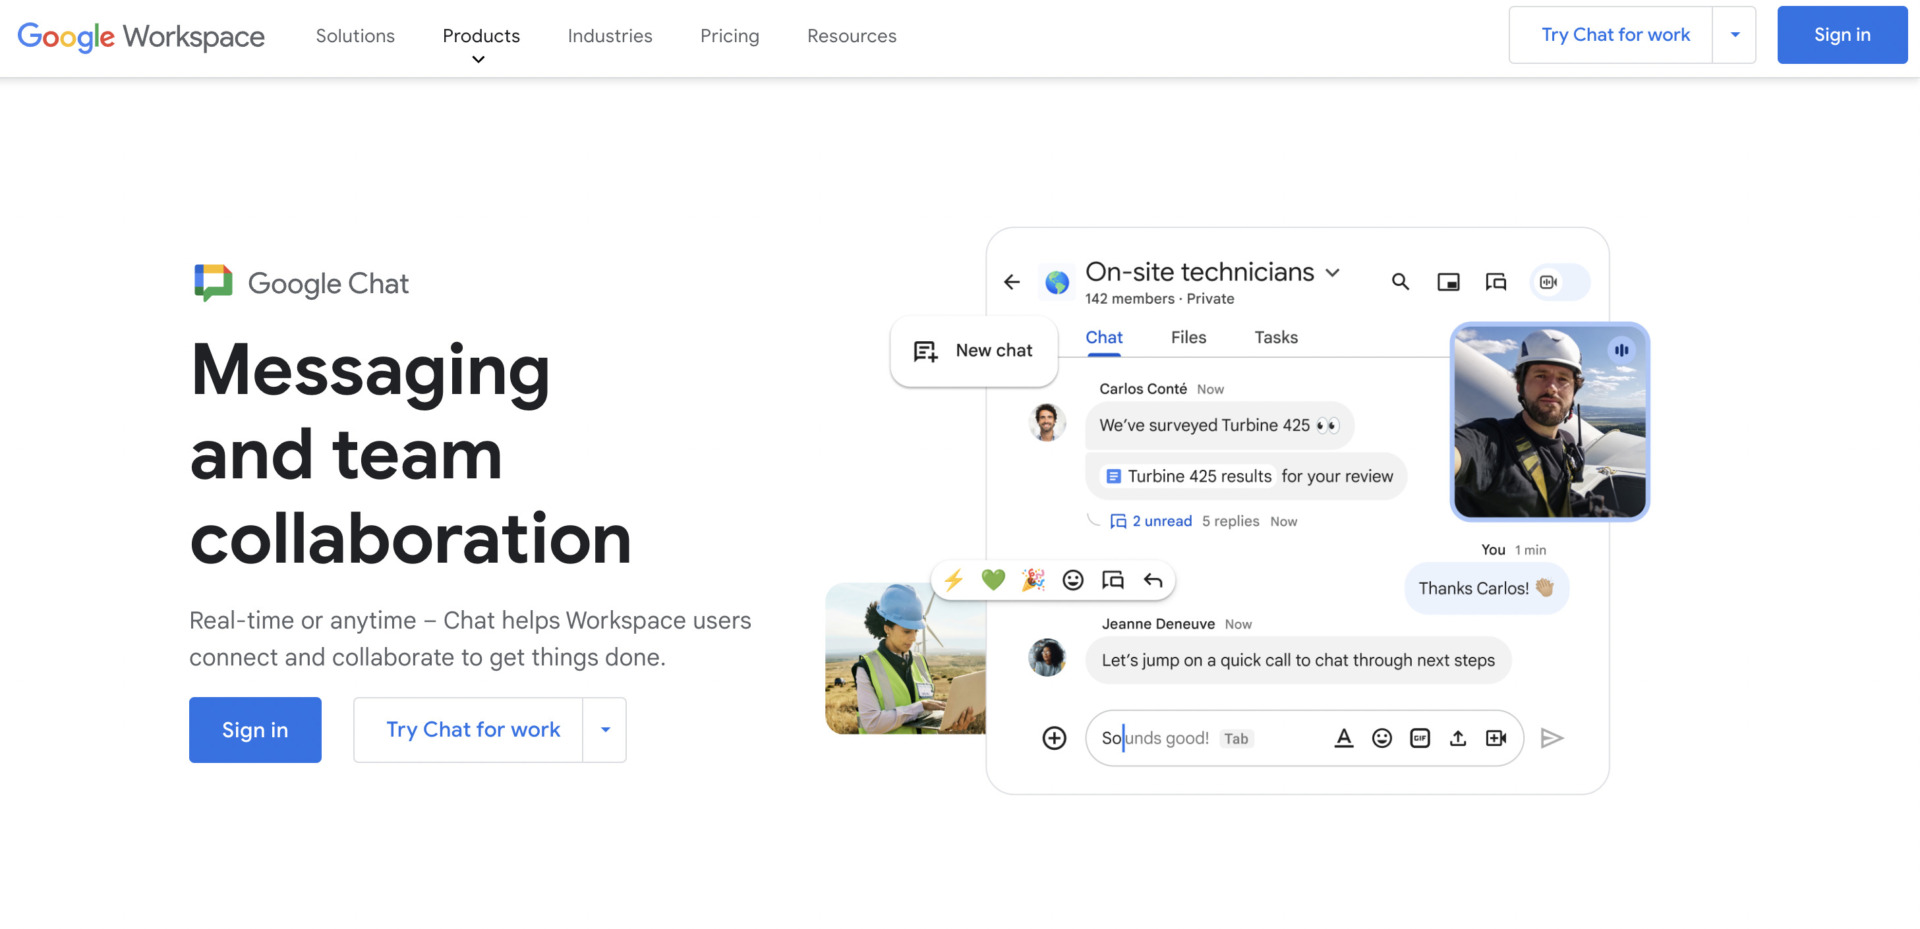Open the Tasks tab

(1275, 337)
